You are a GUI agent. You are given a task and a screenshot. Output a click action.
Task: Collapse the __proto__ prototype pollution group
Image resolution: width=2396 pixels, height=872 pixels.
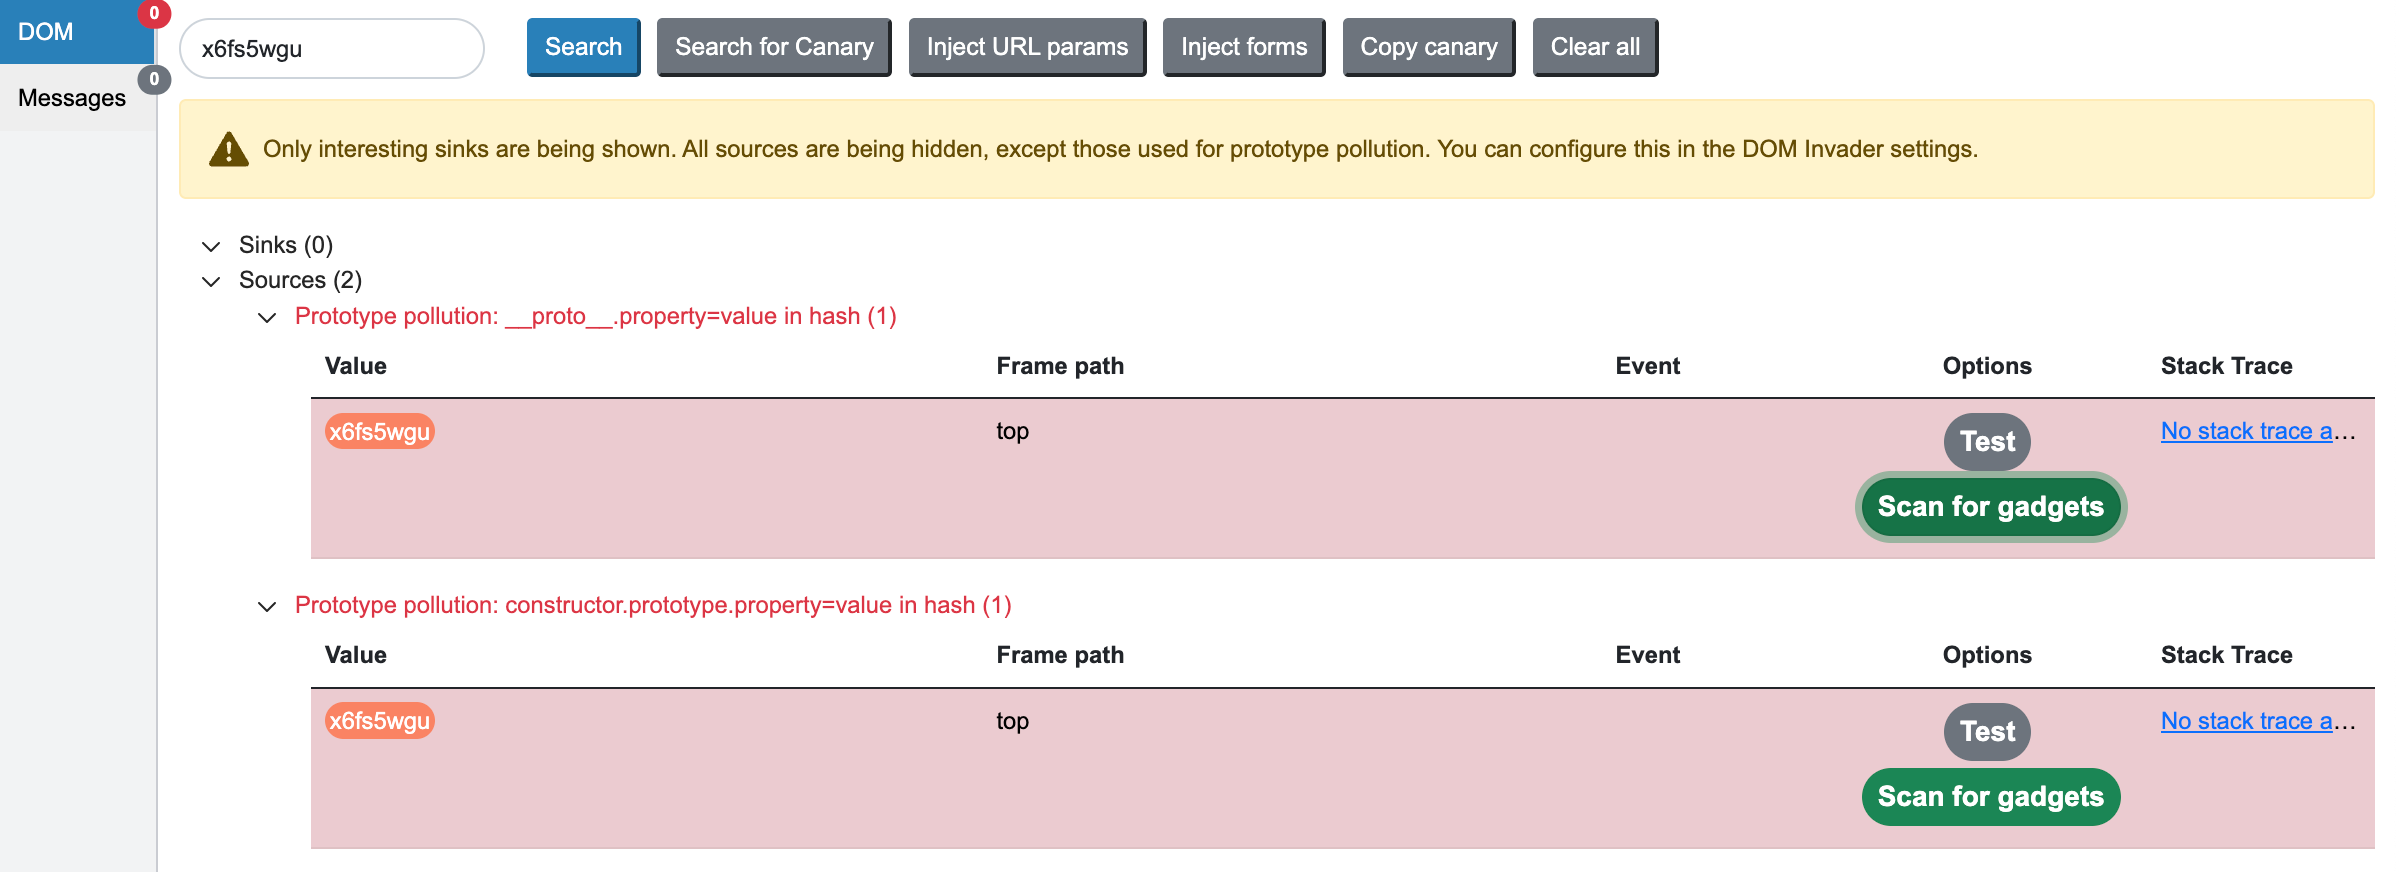point(267,318)
